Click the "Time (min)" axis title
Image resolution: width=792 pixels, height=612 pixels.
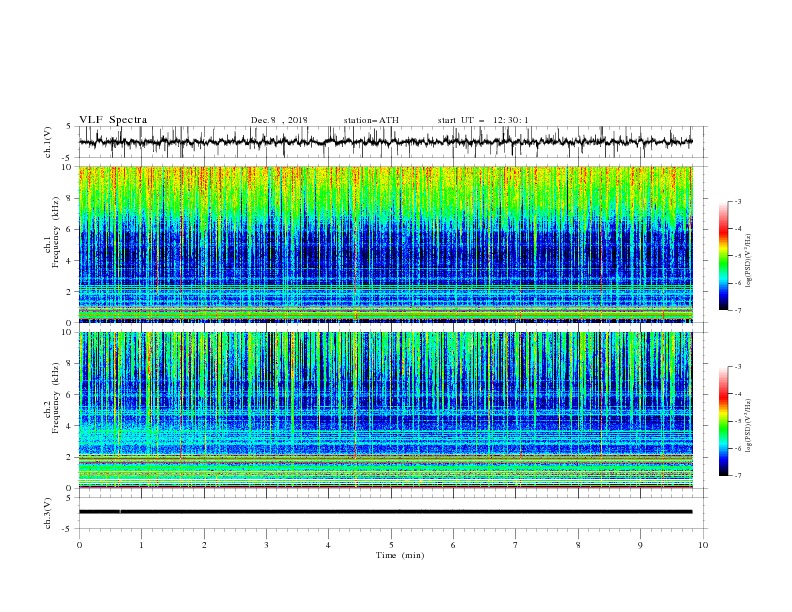click(400, 555)
